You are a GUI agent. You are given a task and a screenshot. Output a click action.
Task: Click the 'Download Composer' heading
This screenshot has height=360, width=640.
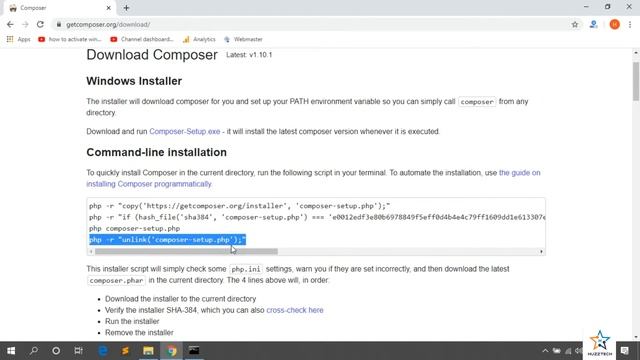[152, 55]
